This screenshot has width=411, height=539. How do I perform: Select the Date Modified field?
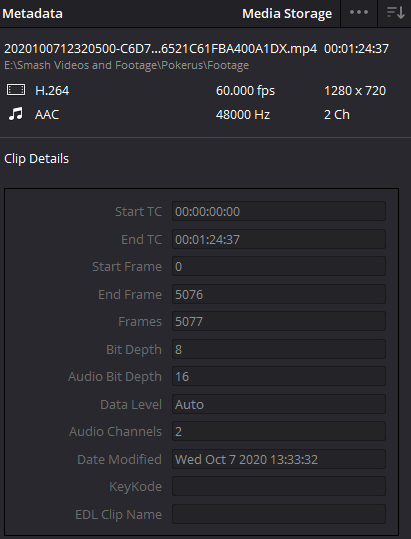[x=279, y=459]
